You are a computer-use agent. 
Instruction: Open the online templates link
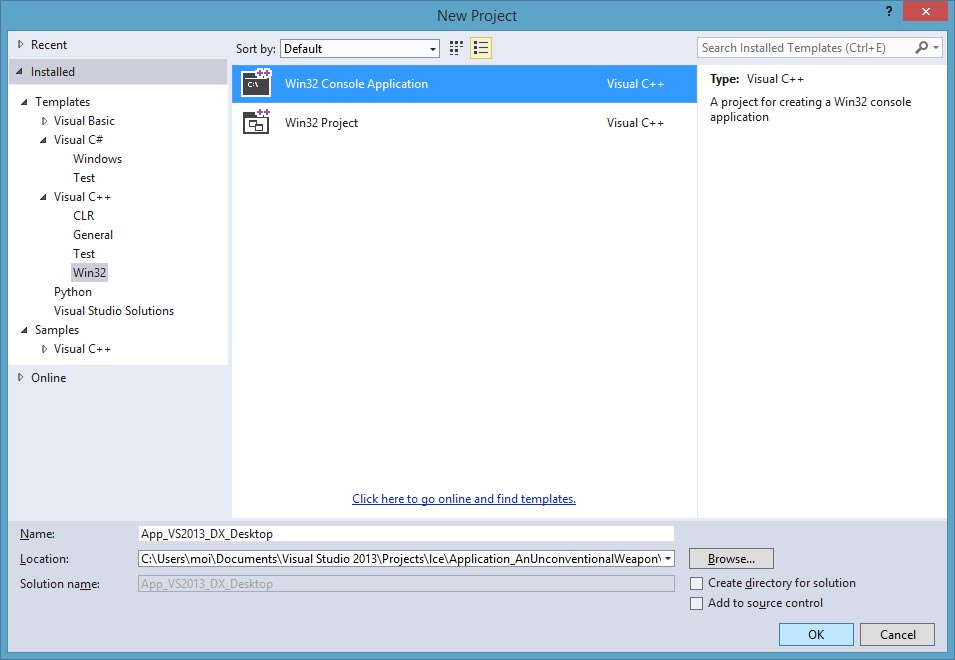pos(464,499)
